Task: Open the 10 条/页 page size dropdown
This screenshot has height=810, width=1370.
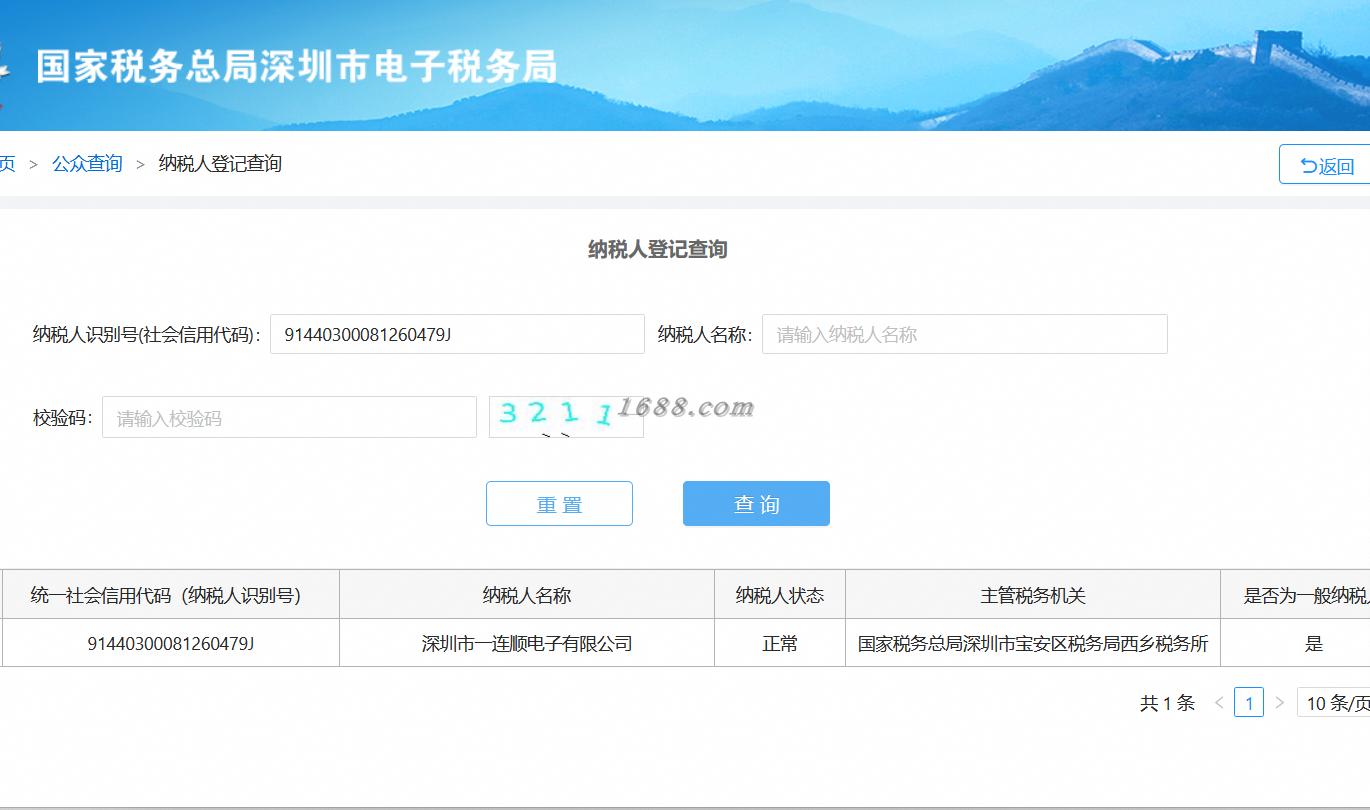Action: (x=1334, y=703)
